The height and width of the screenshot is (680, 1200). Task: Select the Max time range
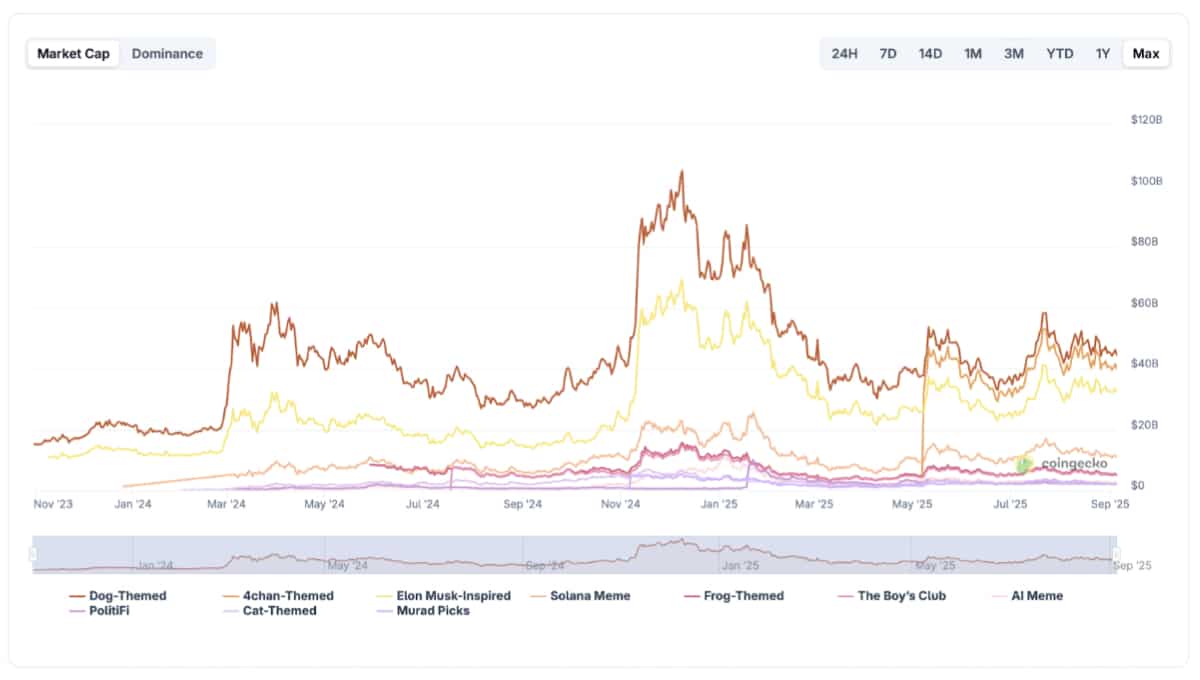pyautogui.click(x=1145, y=54)
